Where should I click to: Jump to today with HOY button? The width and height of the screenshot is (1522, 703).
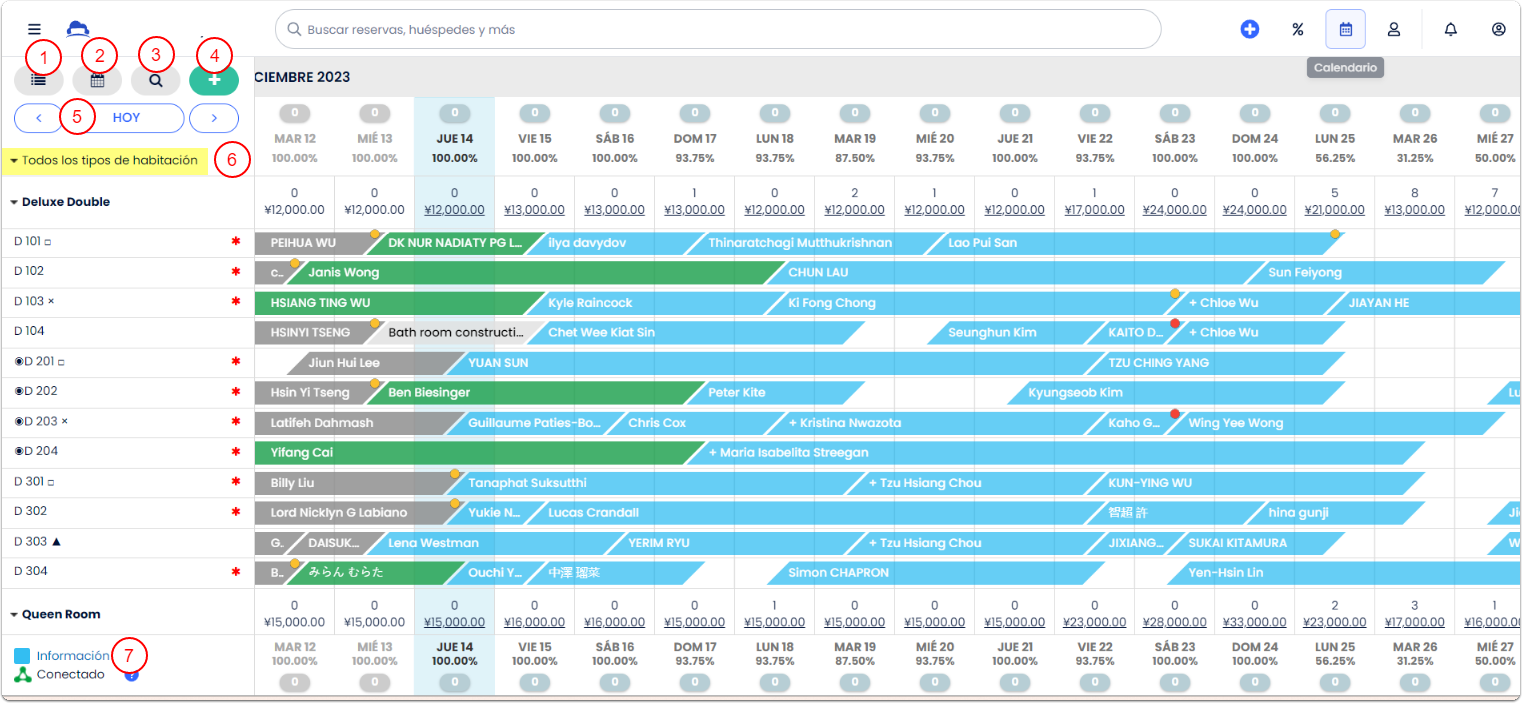tap(126, 118)
